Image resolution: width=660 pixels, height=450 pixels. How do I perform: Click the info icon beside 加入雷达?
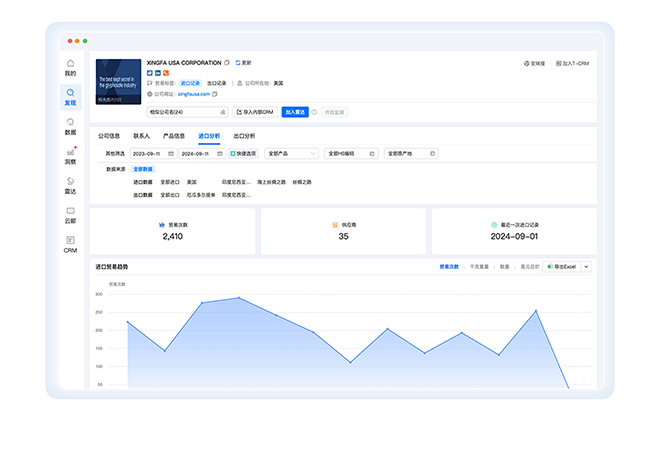click(x=314, y=112)
